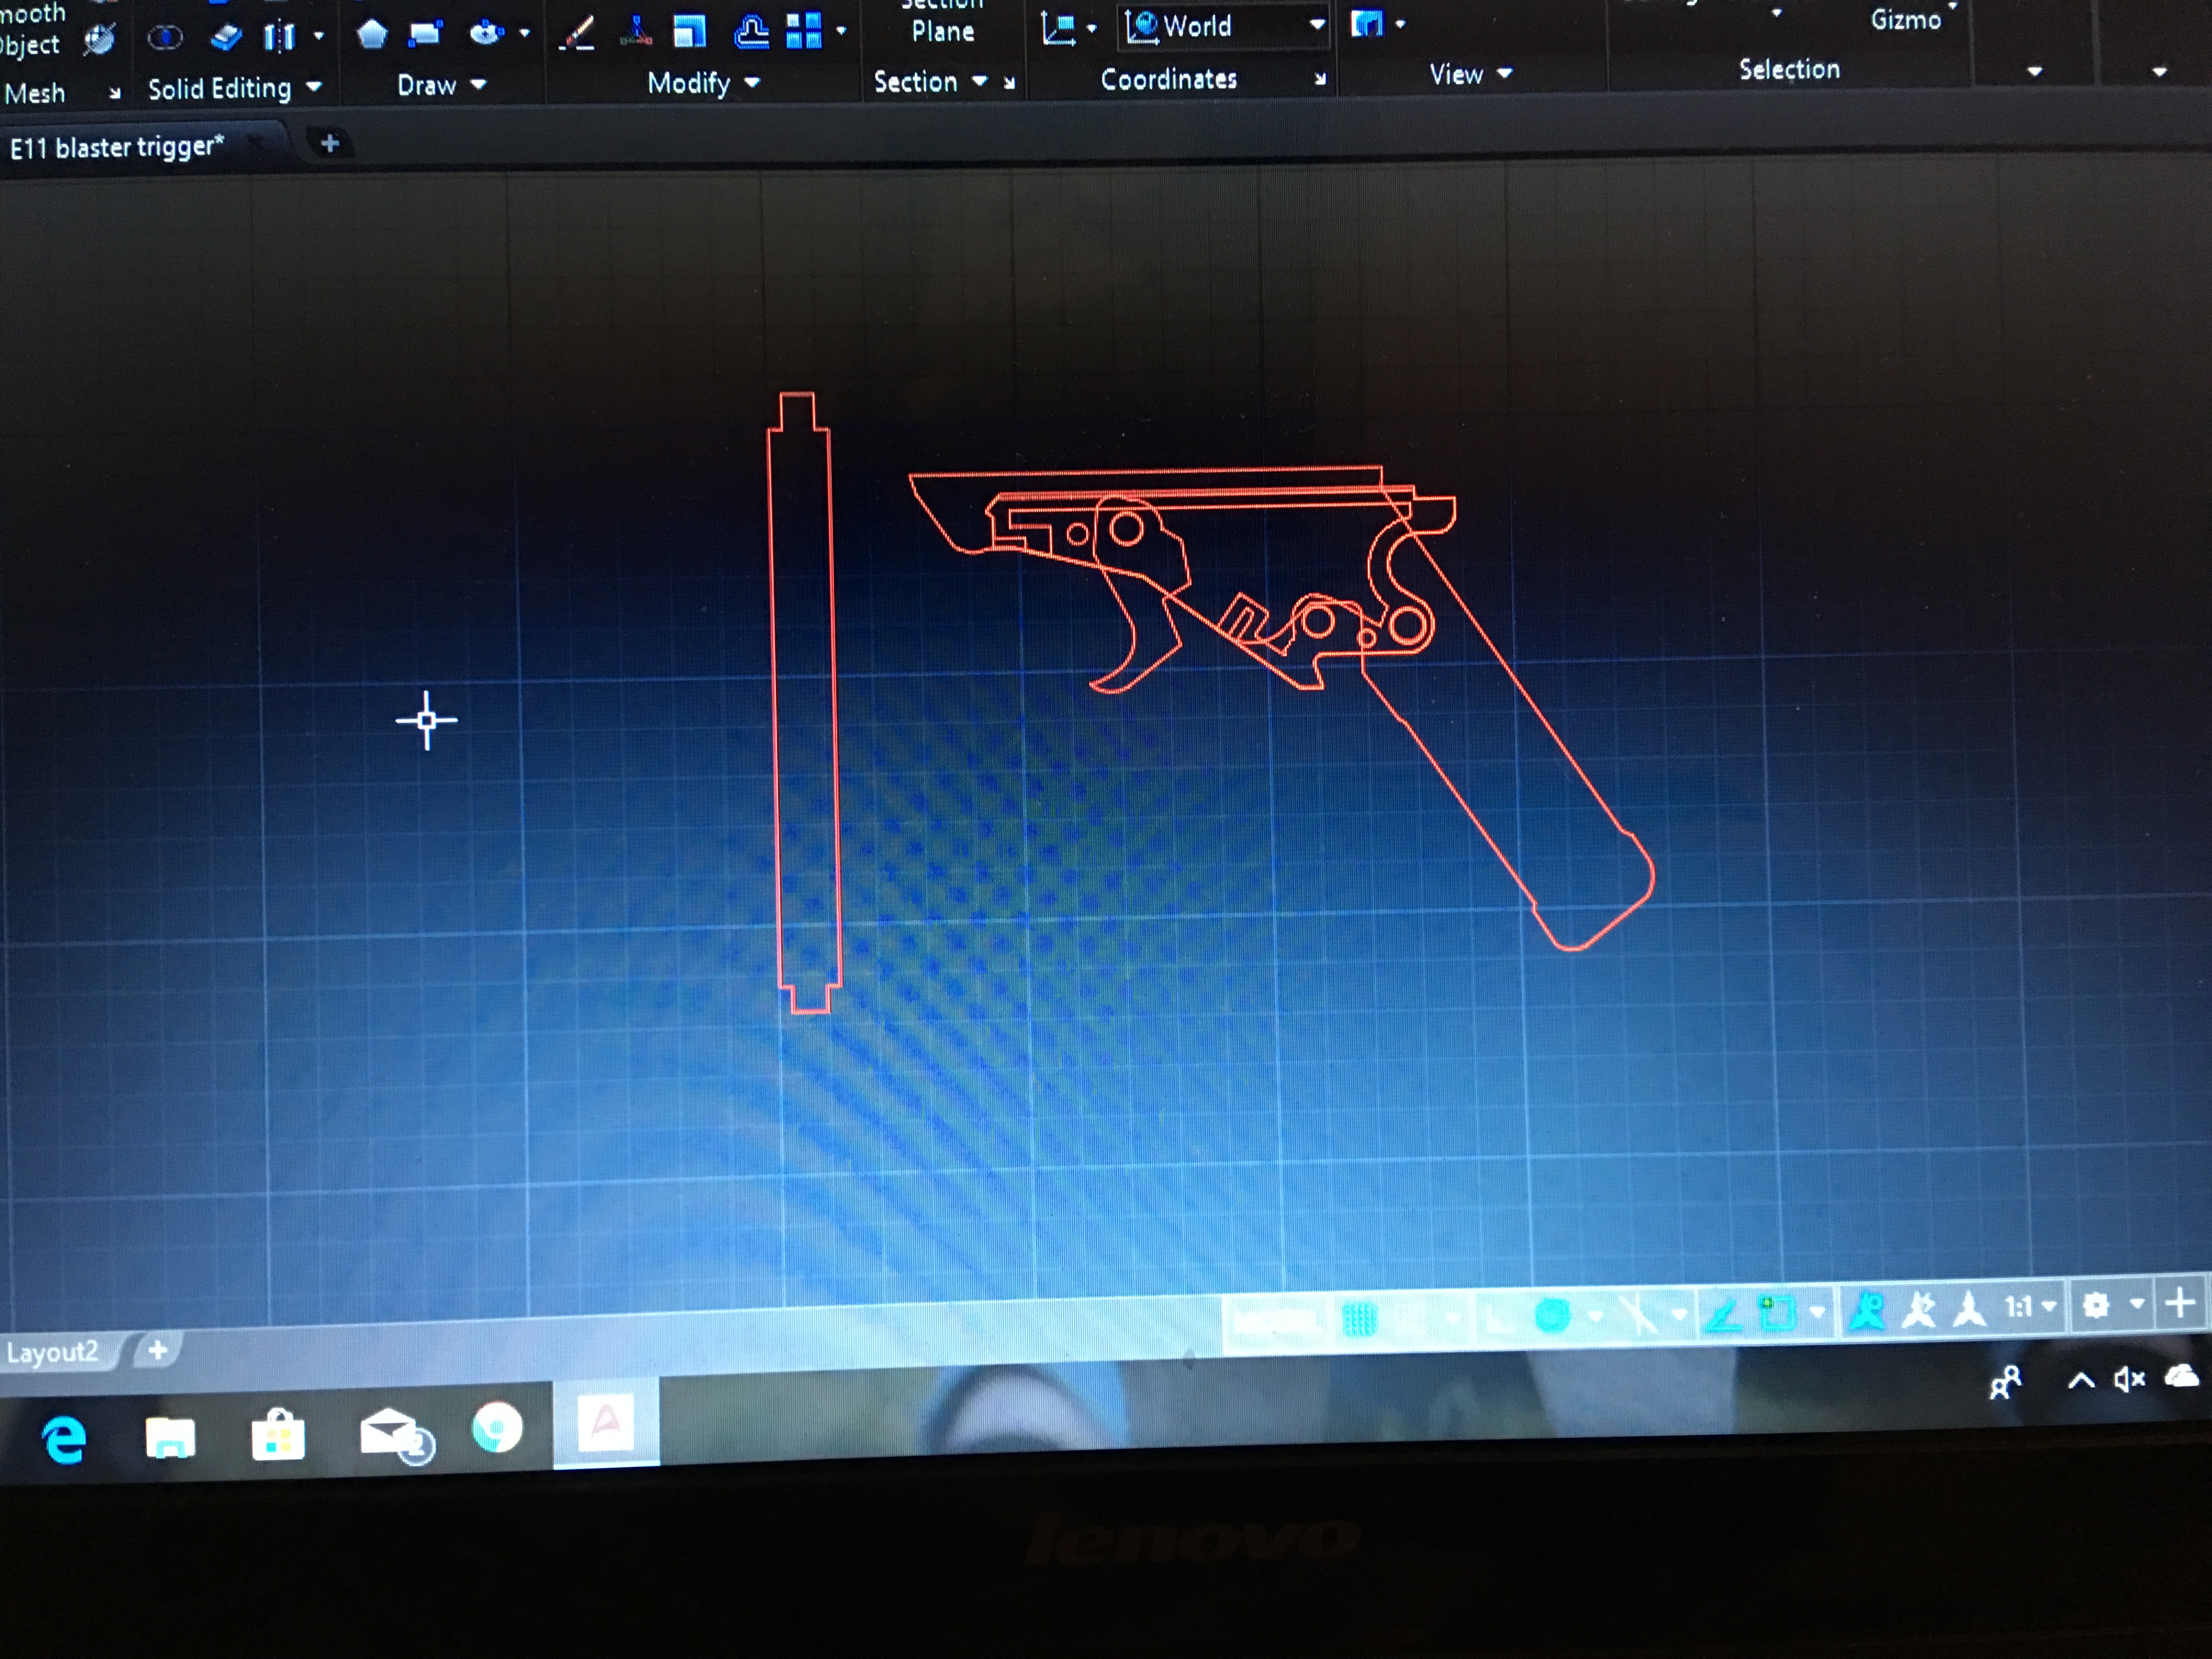Toggle grid display in the status bar

pos(1359,1320)
